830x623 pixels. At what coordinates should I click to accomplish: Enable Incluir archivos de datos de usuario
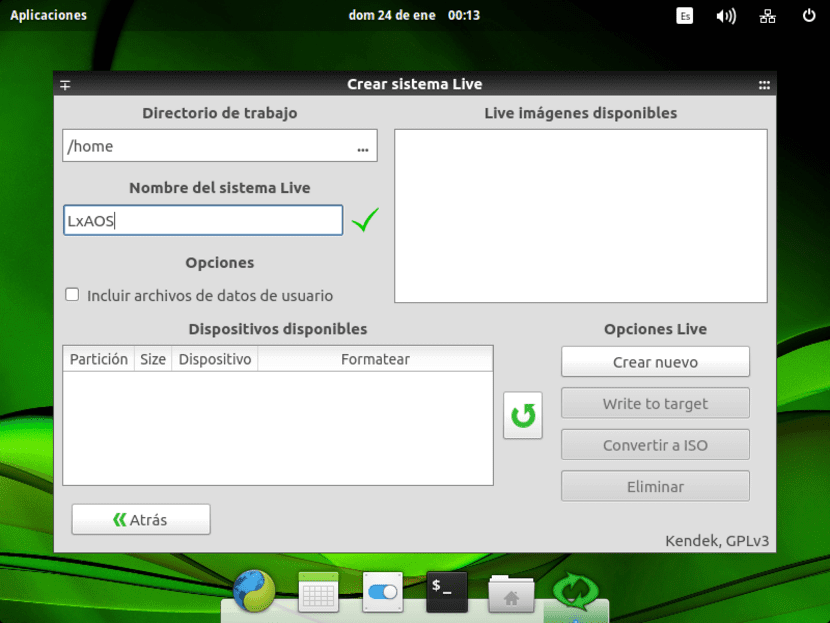click(72, 295)
